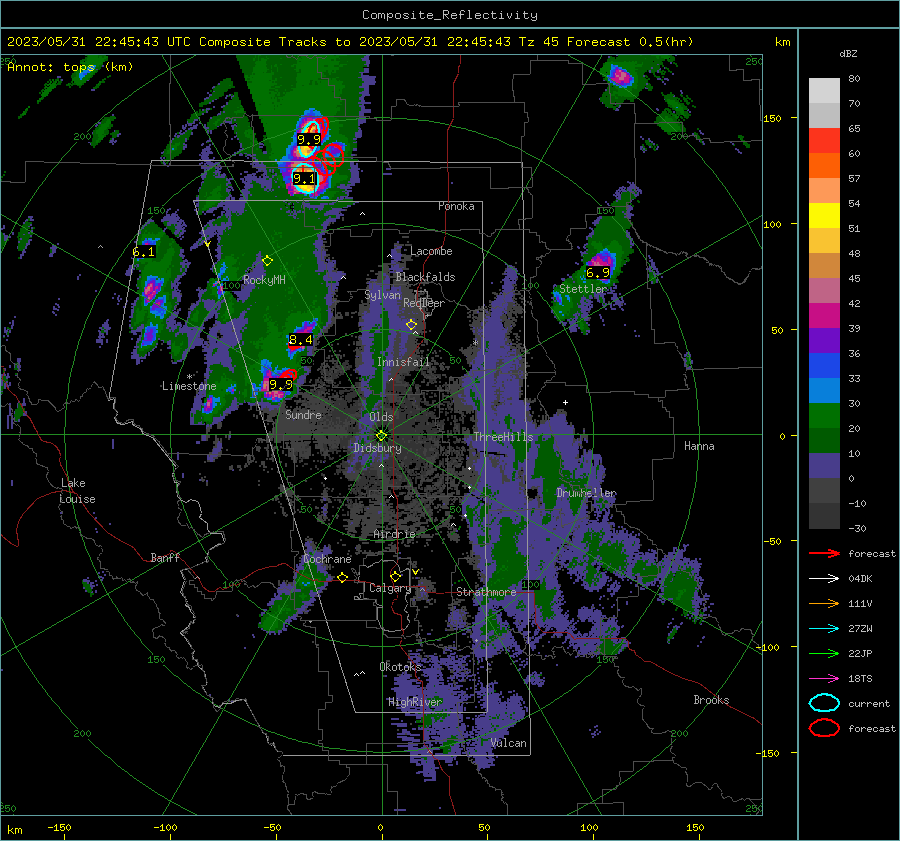Screen dimensions: 900x841
Task: Click the 8.4 storm top label
Action: coord(301,340)
